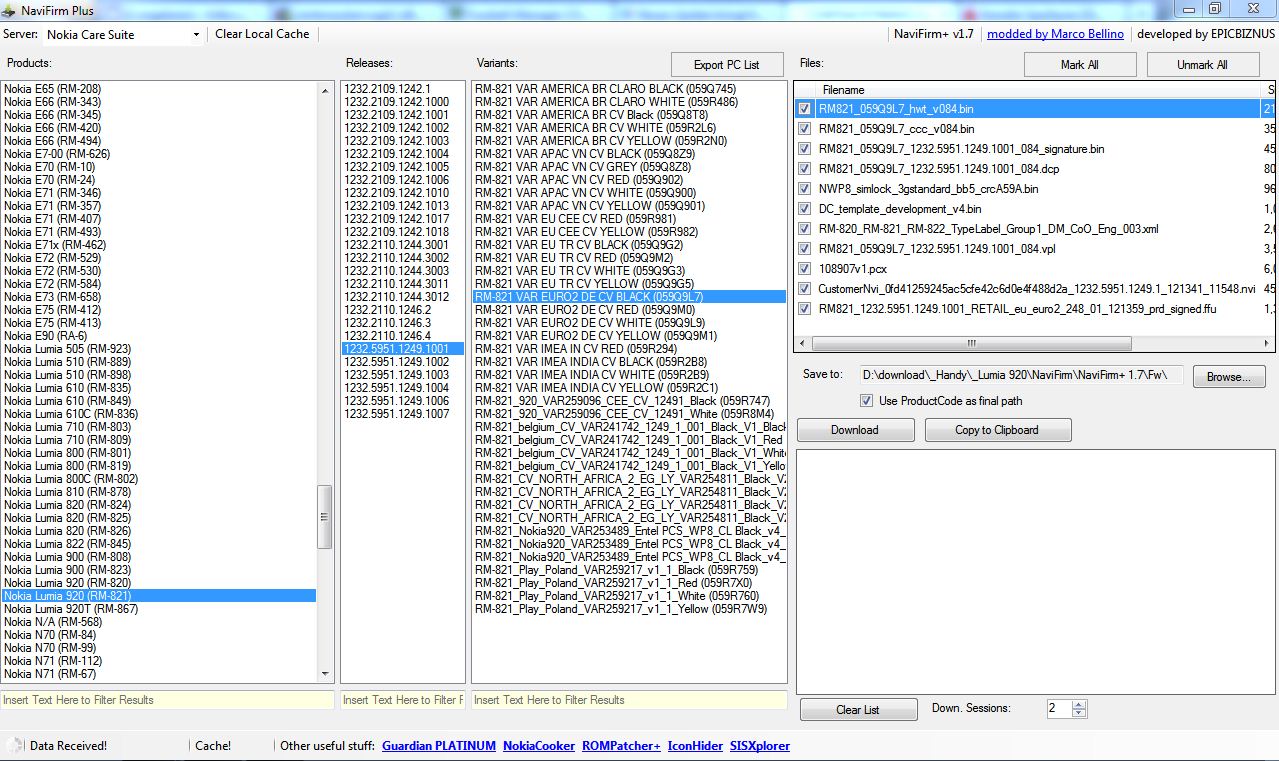Click the Clear Local Cache button
Image resolution: width=1279 pixels, height=761 pixels.
coord(262,34)
